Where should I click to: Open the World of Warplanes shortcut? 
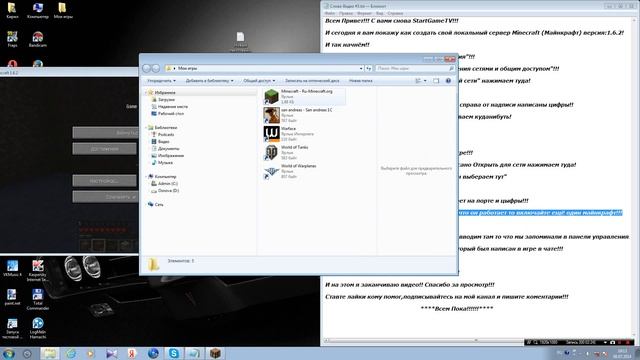(290, 171)
